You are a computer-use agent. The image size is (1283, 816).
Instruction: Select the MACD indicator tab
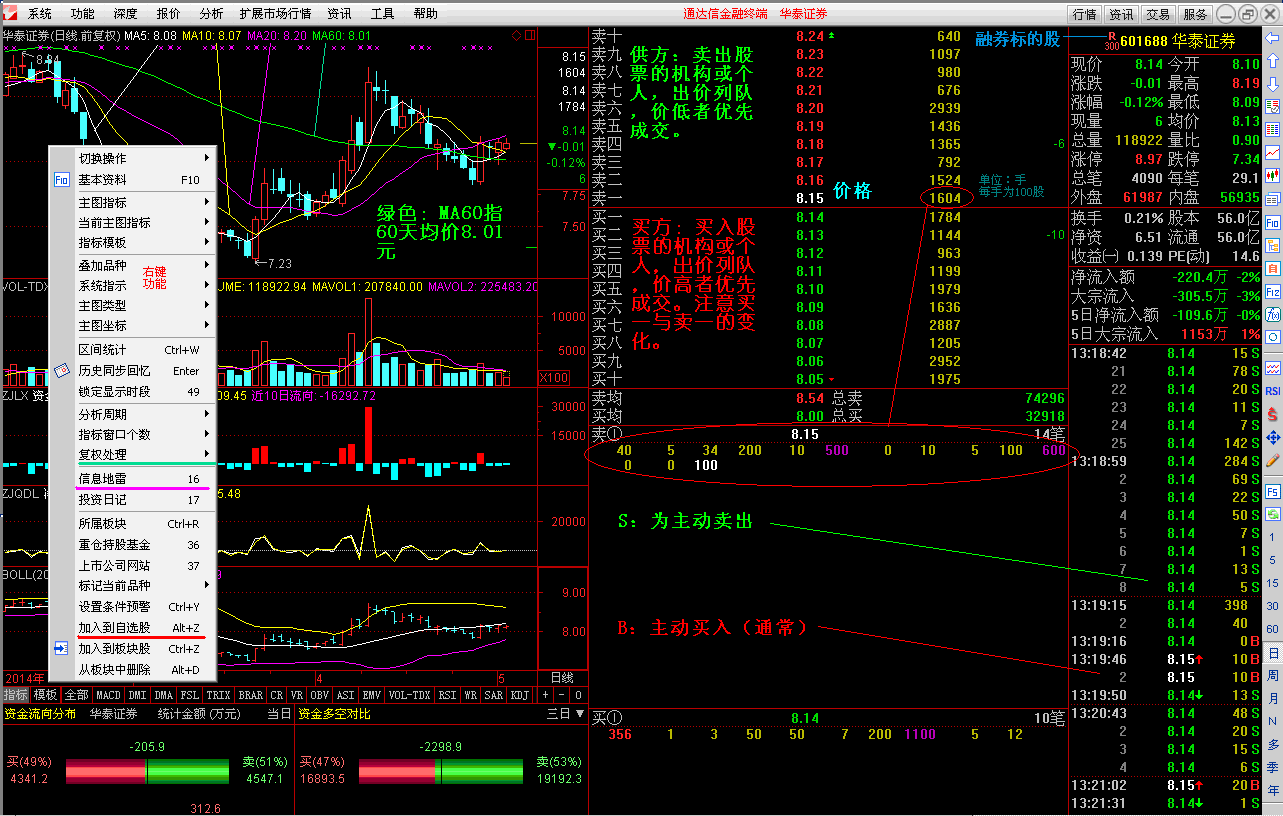pyautogui.click(x=108, y=695)
